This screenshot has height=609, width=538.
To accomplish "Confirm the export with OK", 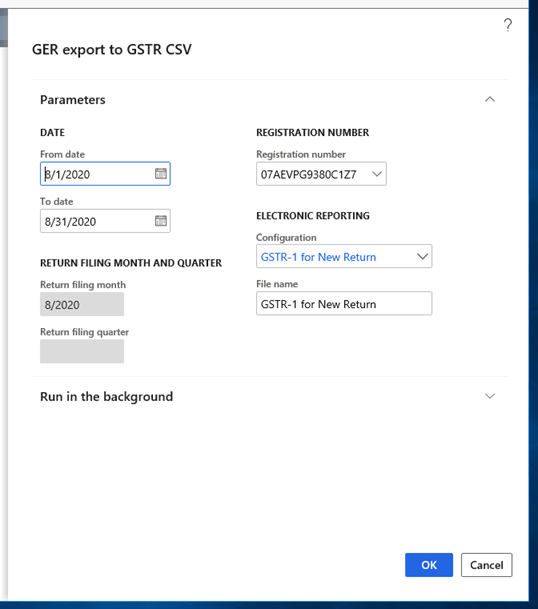I will click(x=429, y=565).
